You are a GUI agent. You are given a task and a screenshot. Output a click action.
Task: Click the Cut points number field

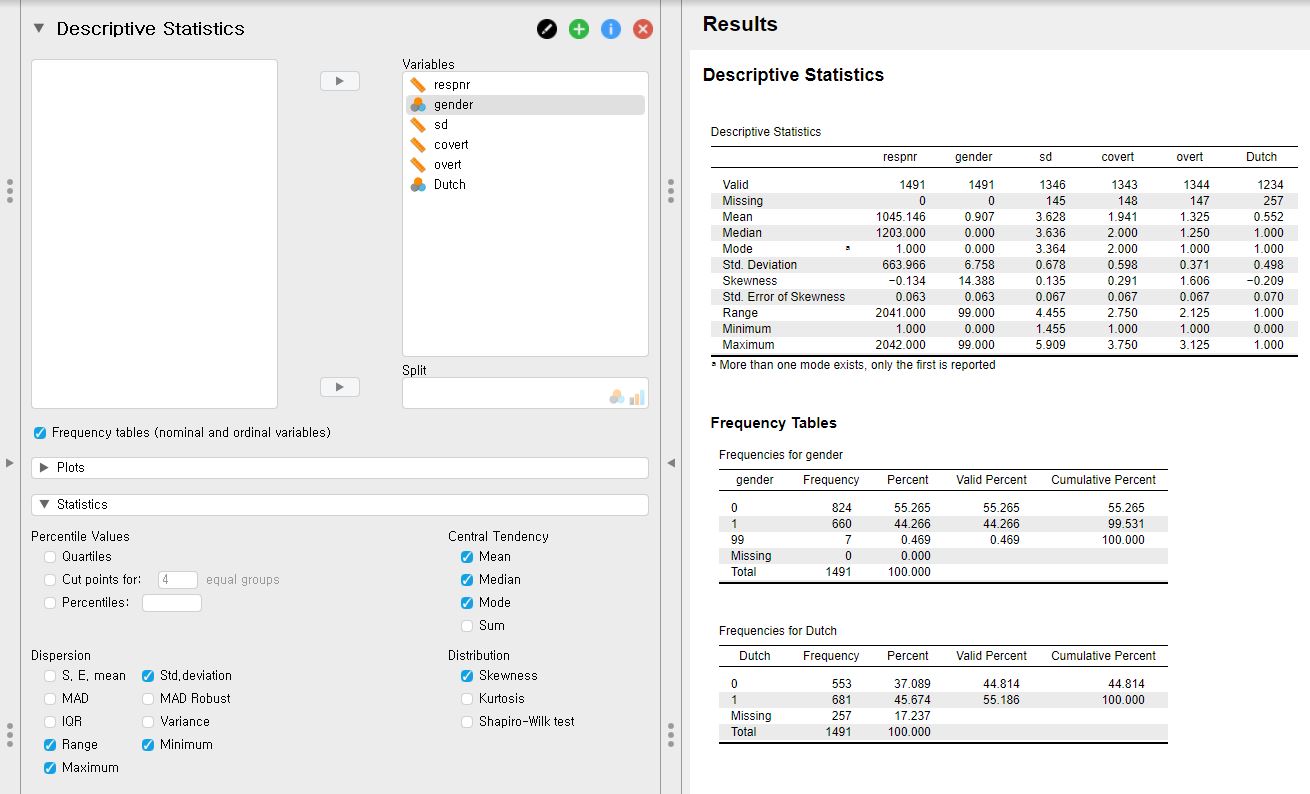click(x=178, y=580)
